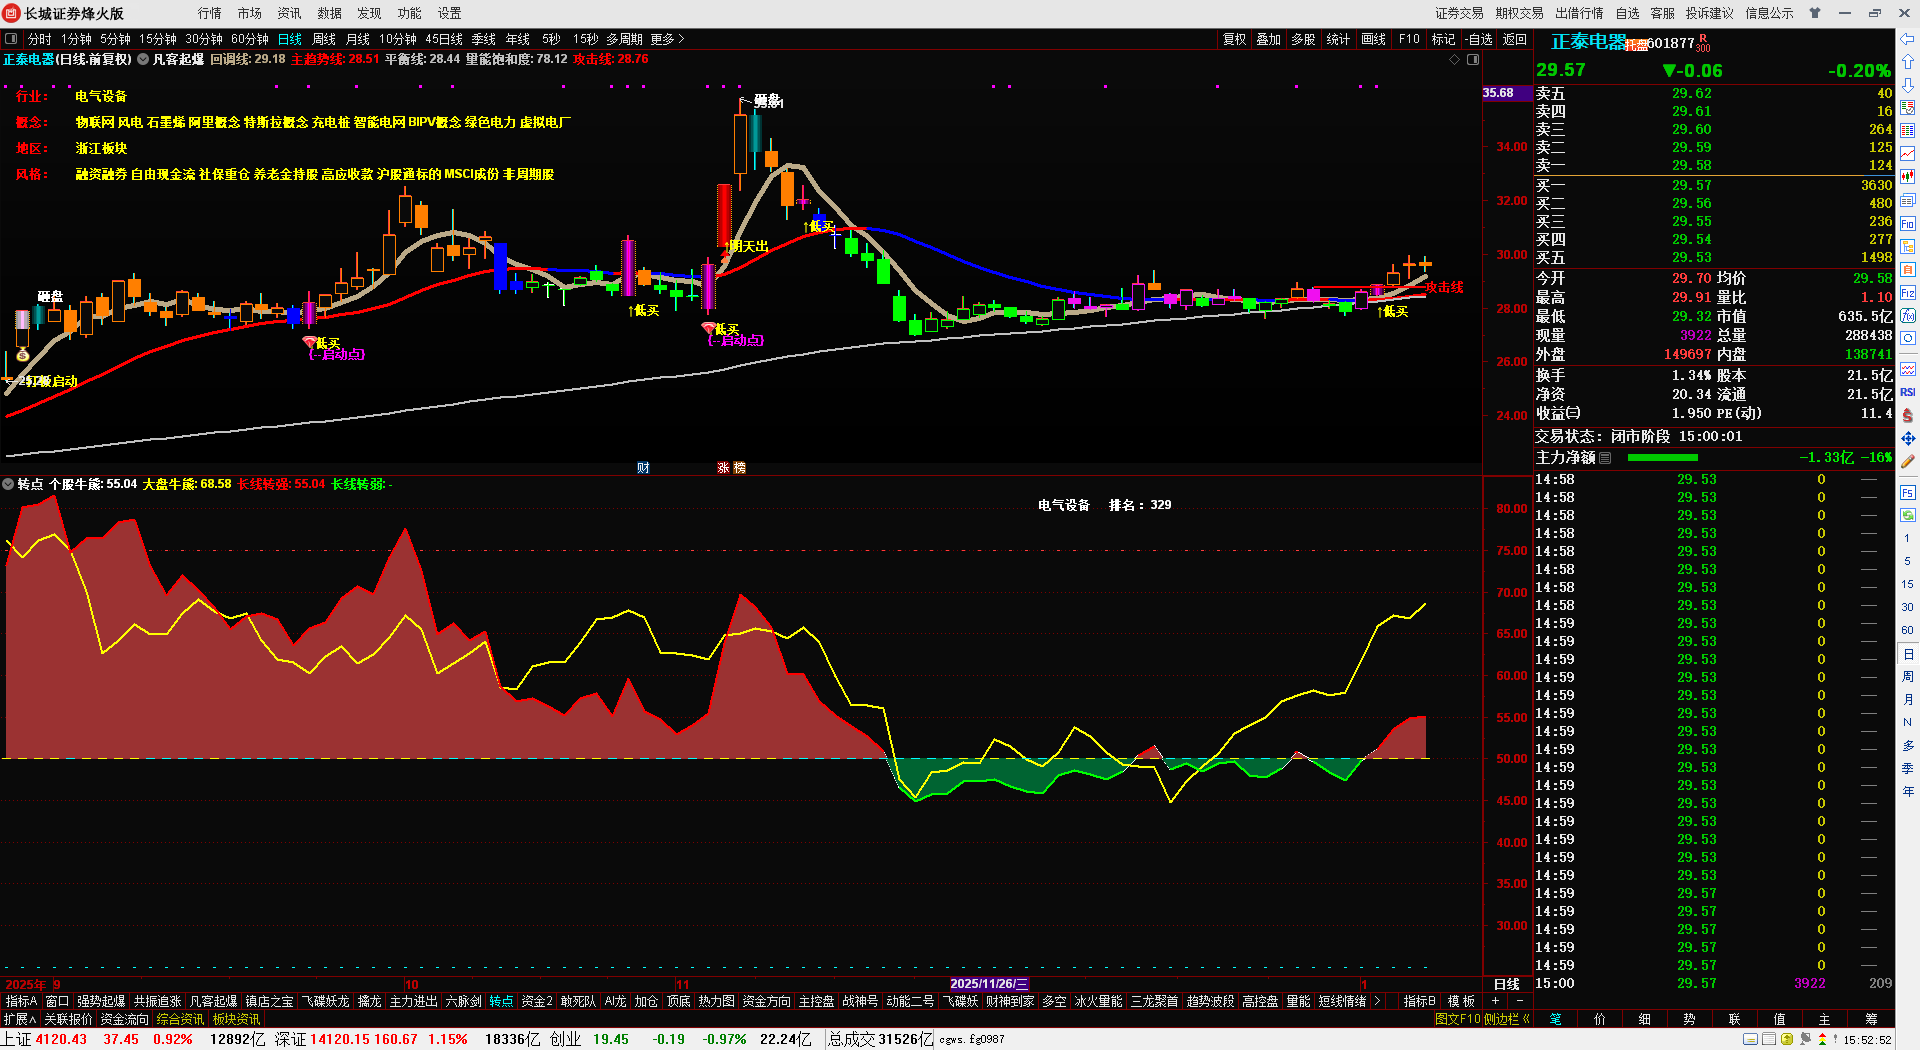Viewport: 1920px width, 1050px height.
Task: Click the orange document icon in sidebar
Action: (x=1907, y=270)
